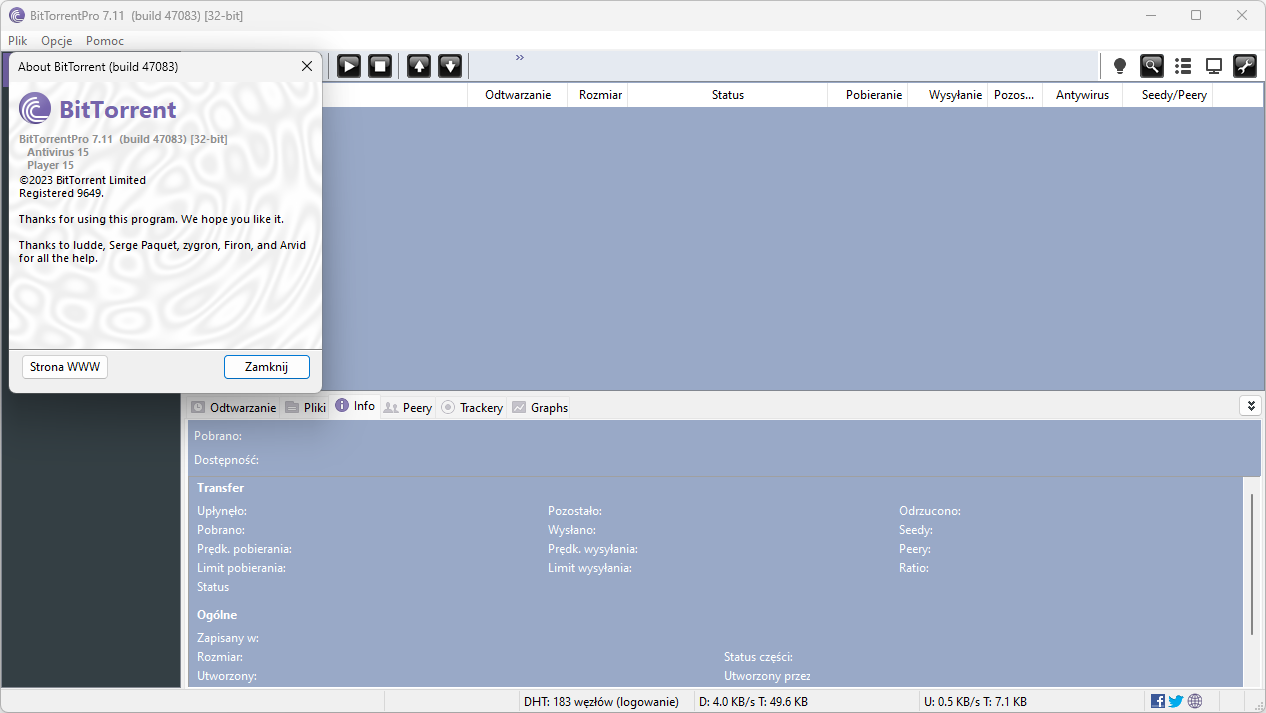
Task: Sort by Wysyłanie column header
Action: [x=948, y=95]
